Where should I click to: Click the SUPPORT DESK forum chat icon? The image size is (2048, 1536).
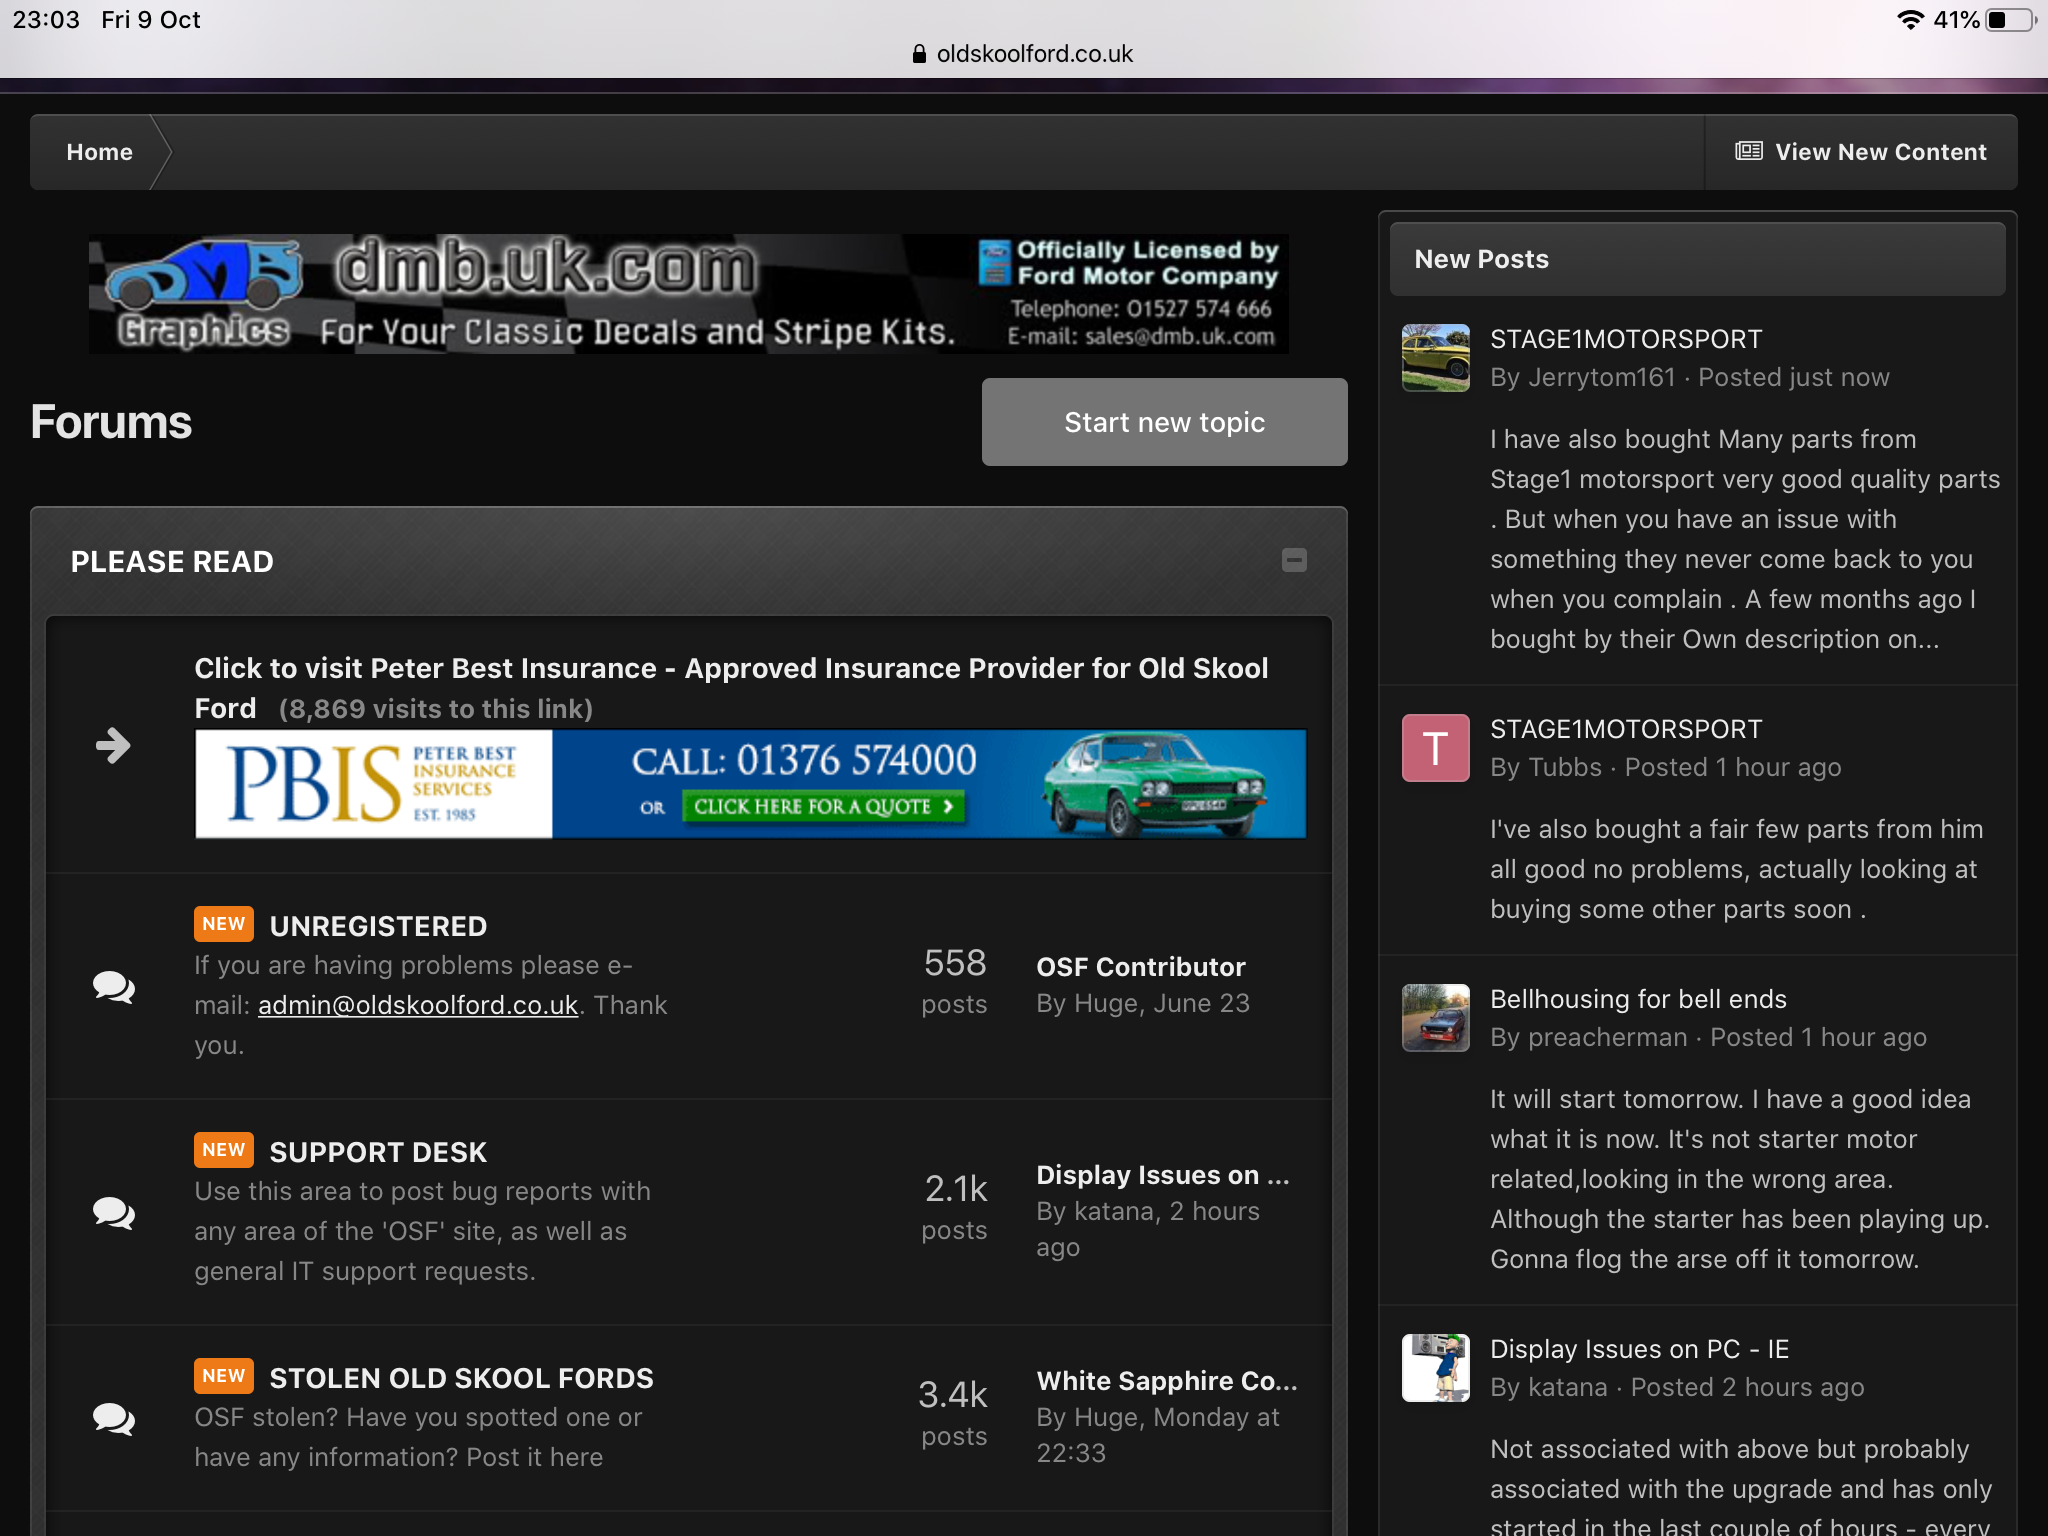tap(114, 1212)
